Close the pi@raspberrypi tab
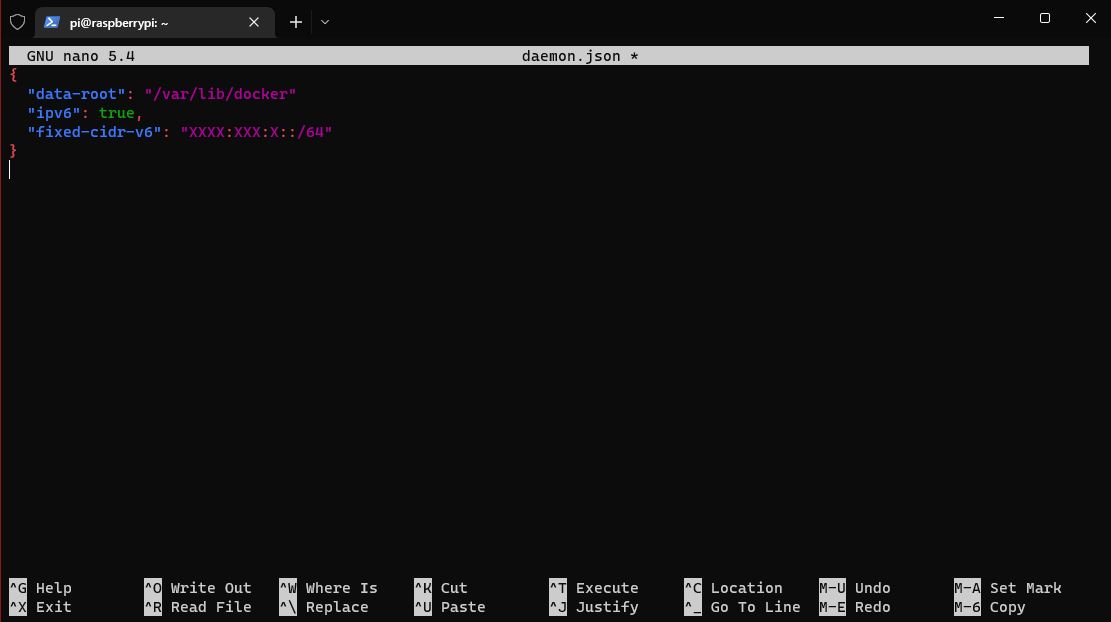 coord(254,23)
